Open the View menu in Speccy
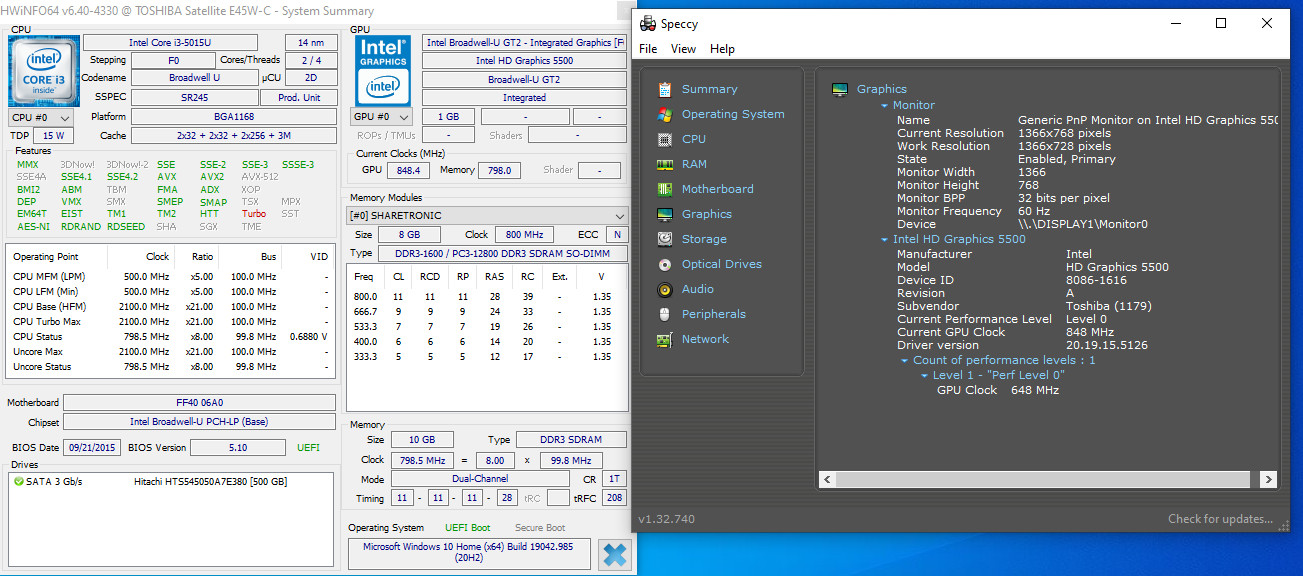Viewport: 1303px width, 576px height. coord(684,49)
